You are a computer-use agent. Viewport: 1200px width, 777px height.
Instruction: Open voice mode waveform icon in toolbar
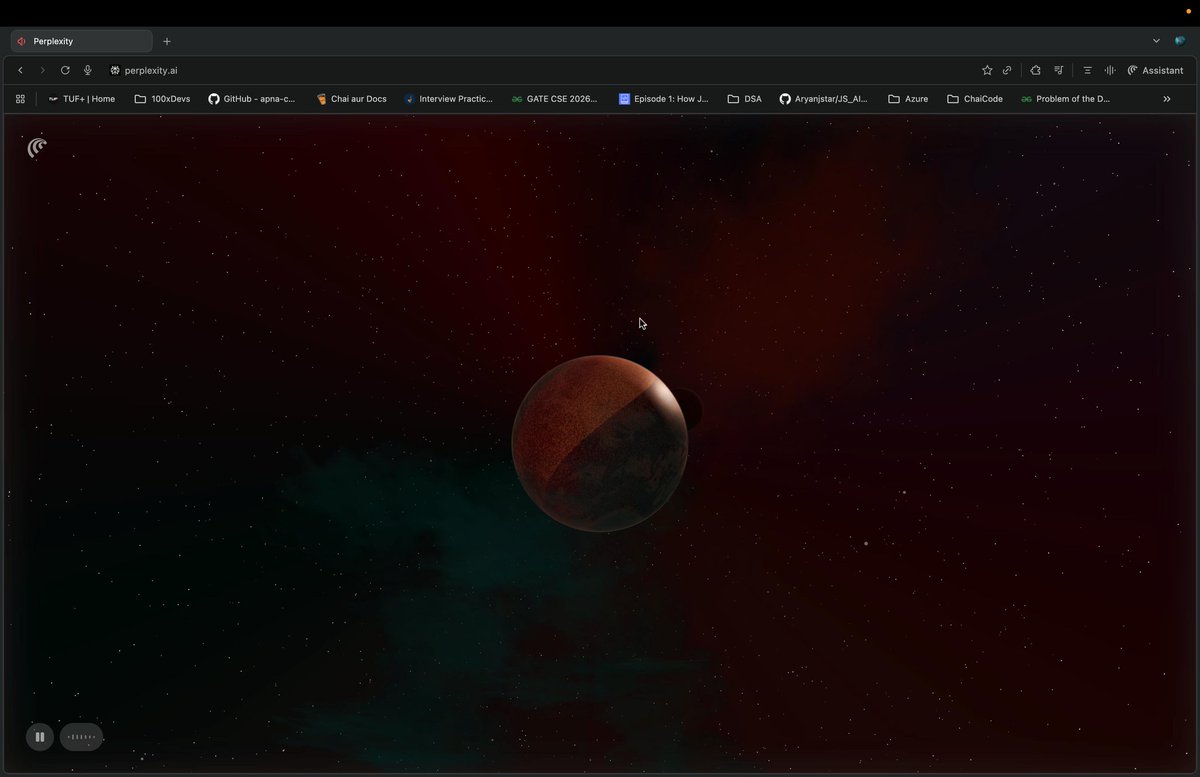[x=1110, y=71]
